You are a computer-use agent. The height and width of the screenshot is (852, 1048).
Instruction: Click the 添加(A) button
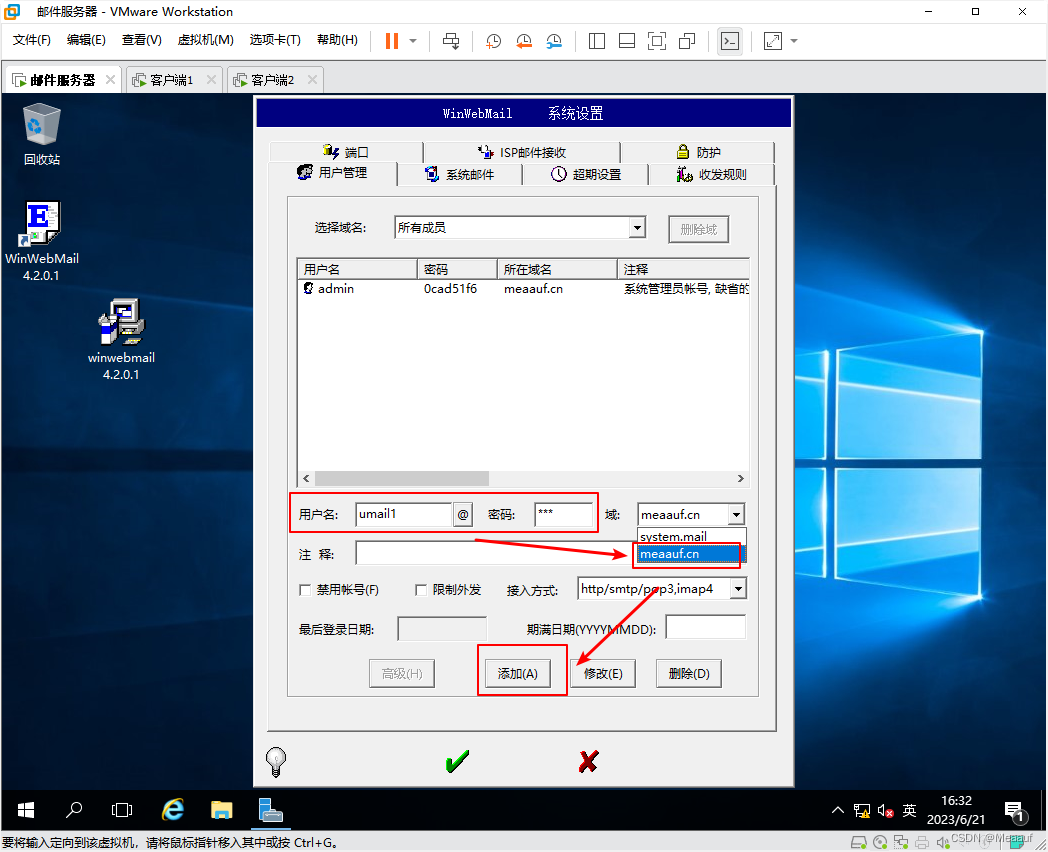(517, 674)
